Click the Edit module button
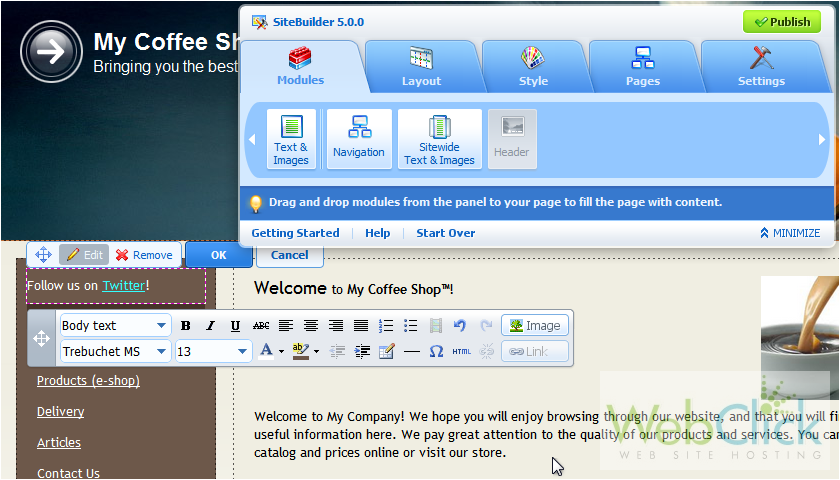 [x=85, y=255]
